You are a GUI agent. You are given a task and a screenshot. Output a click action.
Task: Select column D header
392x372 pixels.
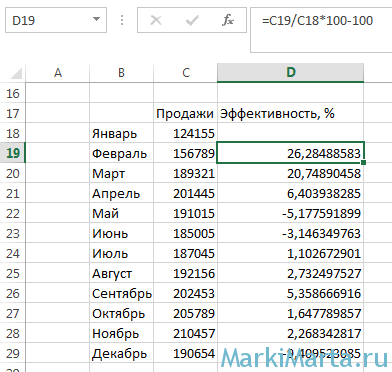pyautogui.click(x=291, y=73)
